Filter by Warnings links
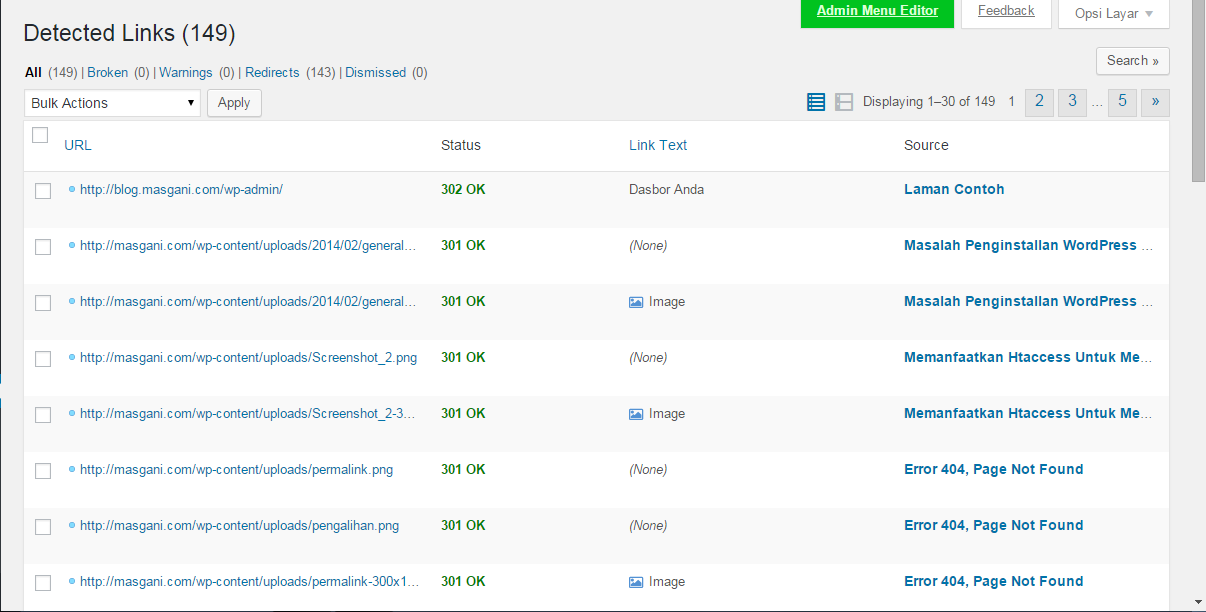Image resolution: width=1206 pixels, height=612 pixels. point(186,72)
